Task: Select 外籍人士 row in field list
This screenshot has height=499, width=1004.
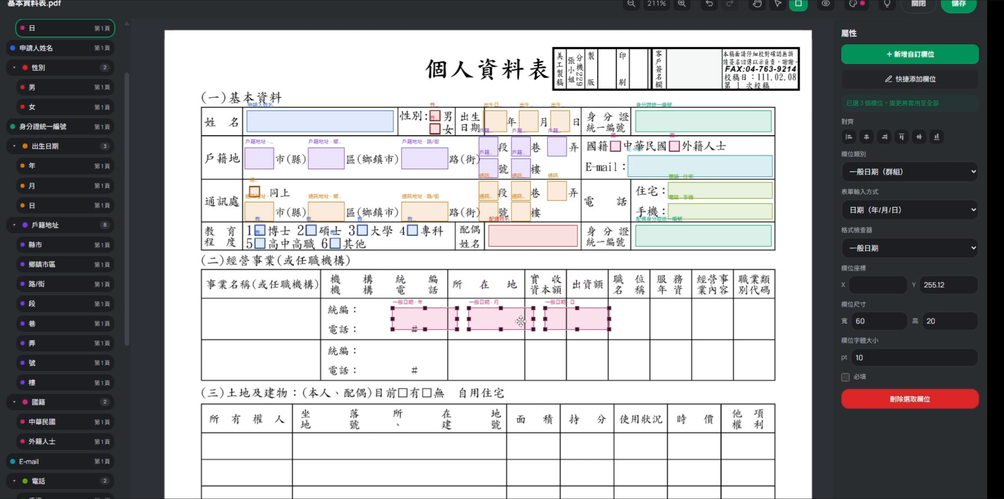Action: click(x=65, y=442)
